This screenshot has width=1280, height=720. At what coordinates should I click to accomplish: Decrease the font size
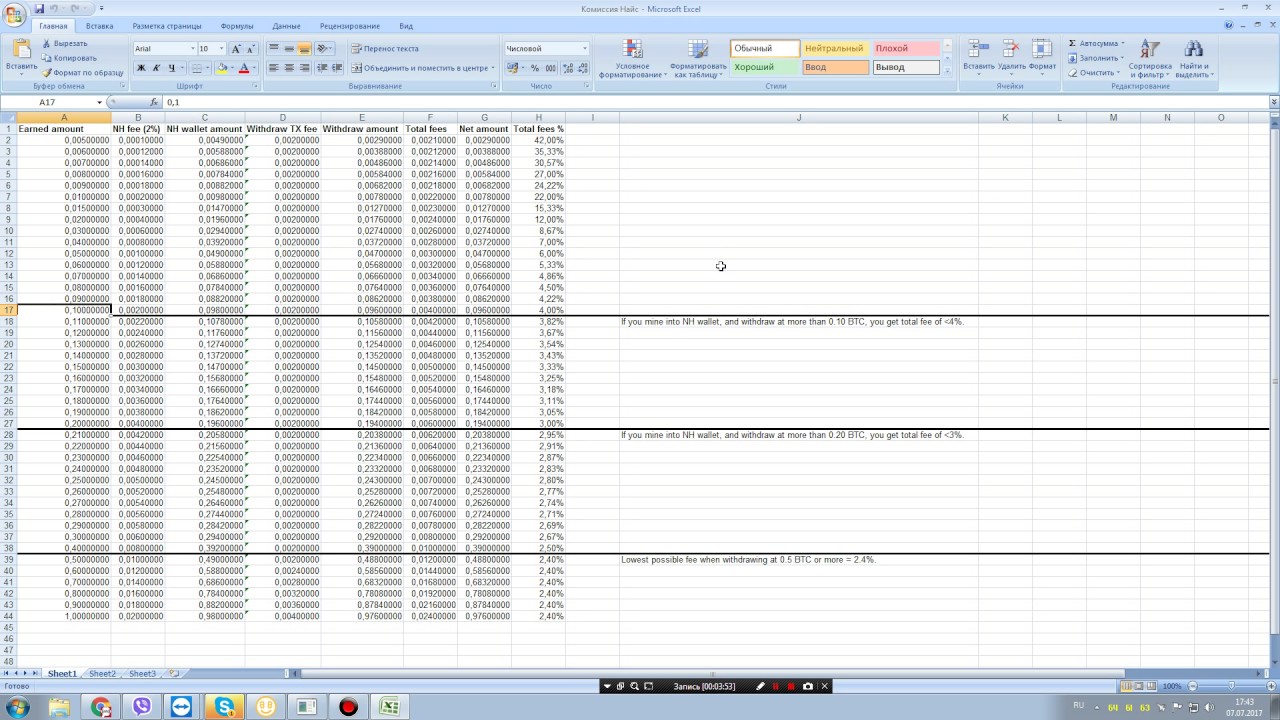pos(250,49)
